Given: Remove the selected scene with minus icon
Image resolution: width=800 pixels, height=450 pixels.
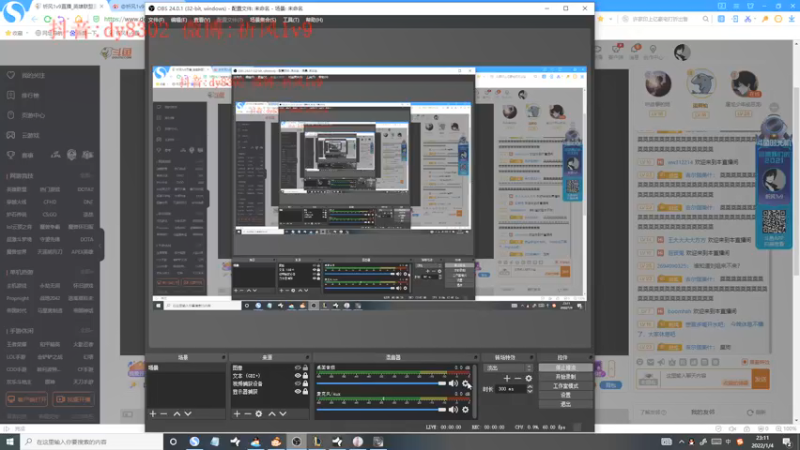Looking at the screenshot, I should 164,414.
